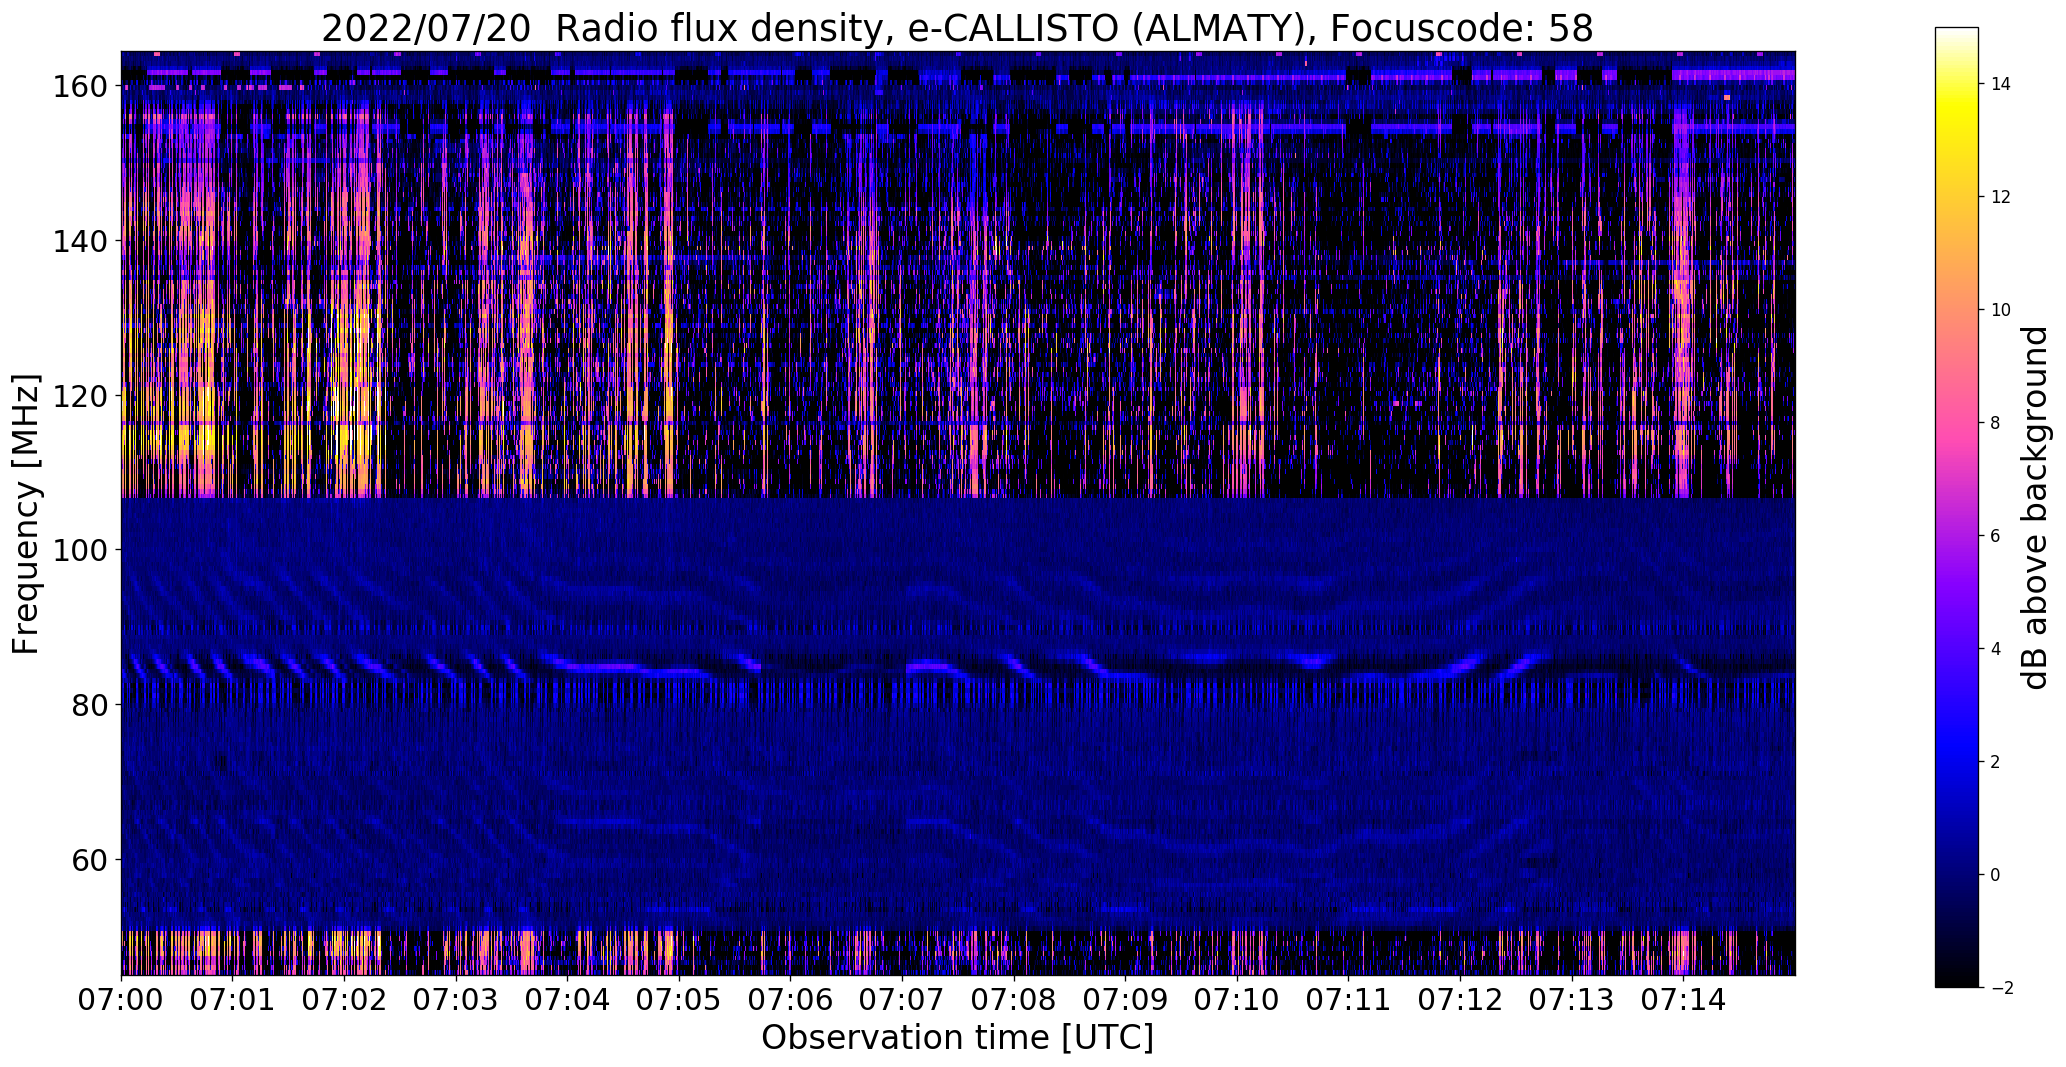
Task: Click the 07:05 time tick label
Action: pos(680,999)
